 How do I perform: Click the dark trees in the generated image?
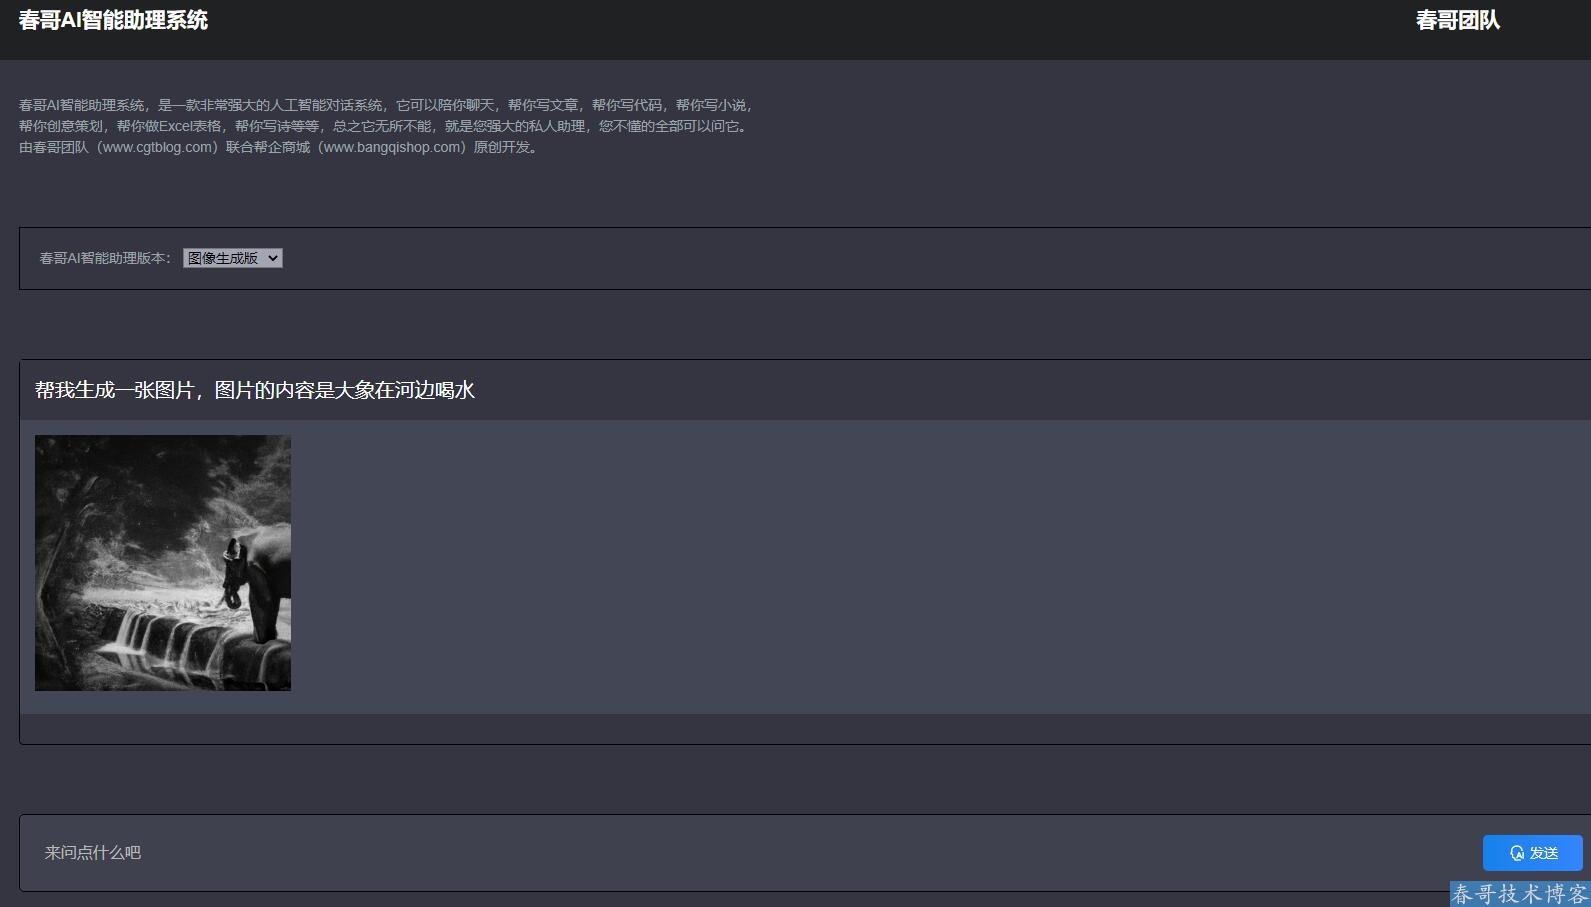tap(80, 490)
